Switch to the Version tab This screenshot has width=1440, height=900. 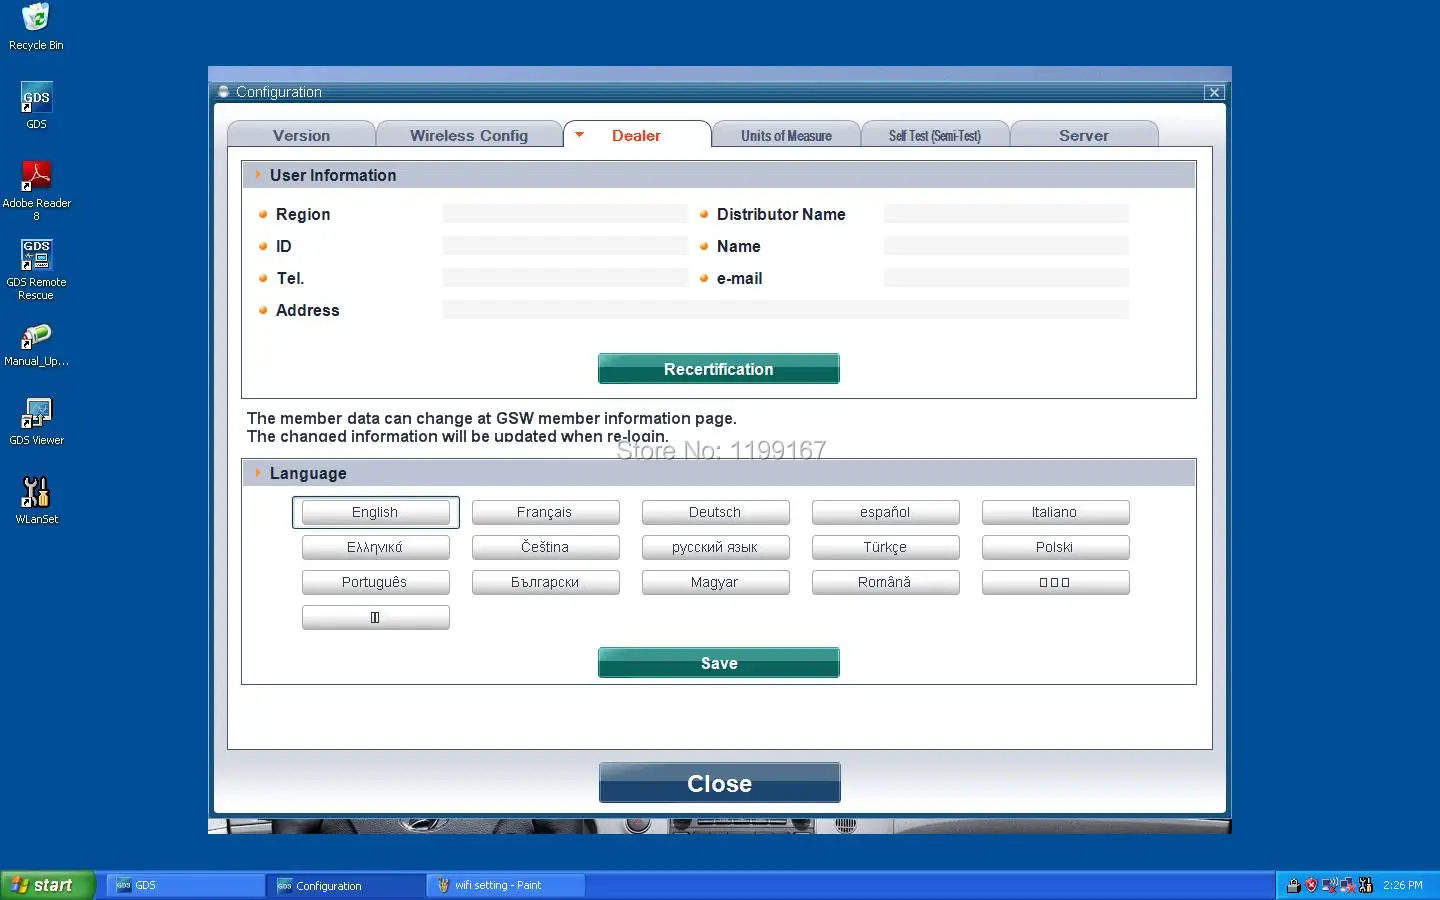pos(301,135)
